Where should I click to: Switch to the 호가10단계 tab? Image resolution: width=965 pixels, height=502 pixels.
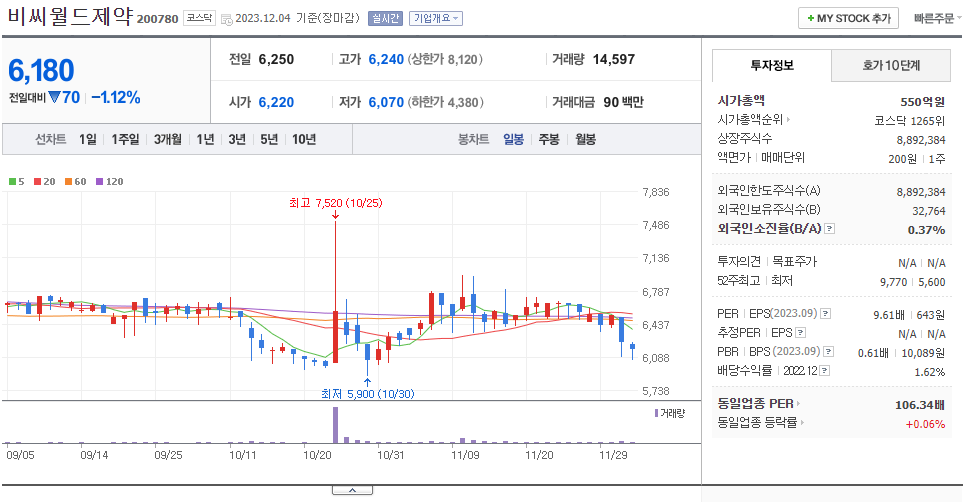(891, 65)
